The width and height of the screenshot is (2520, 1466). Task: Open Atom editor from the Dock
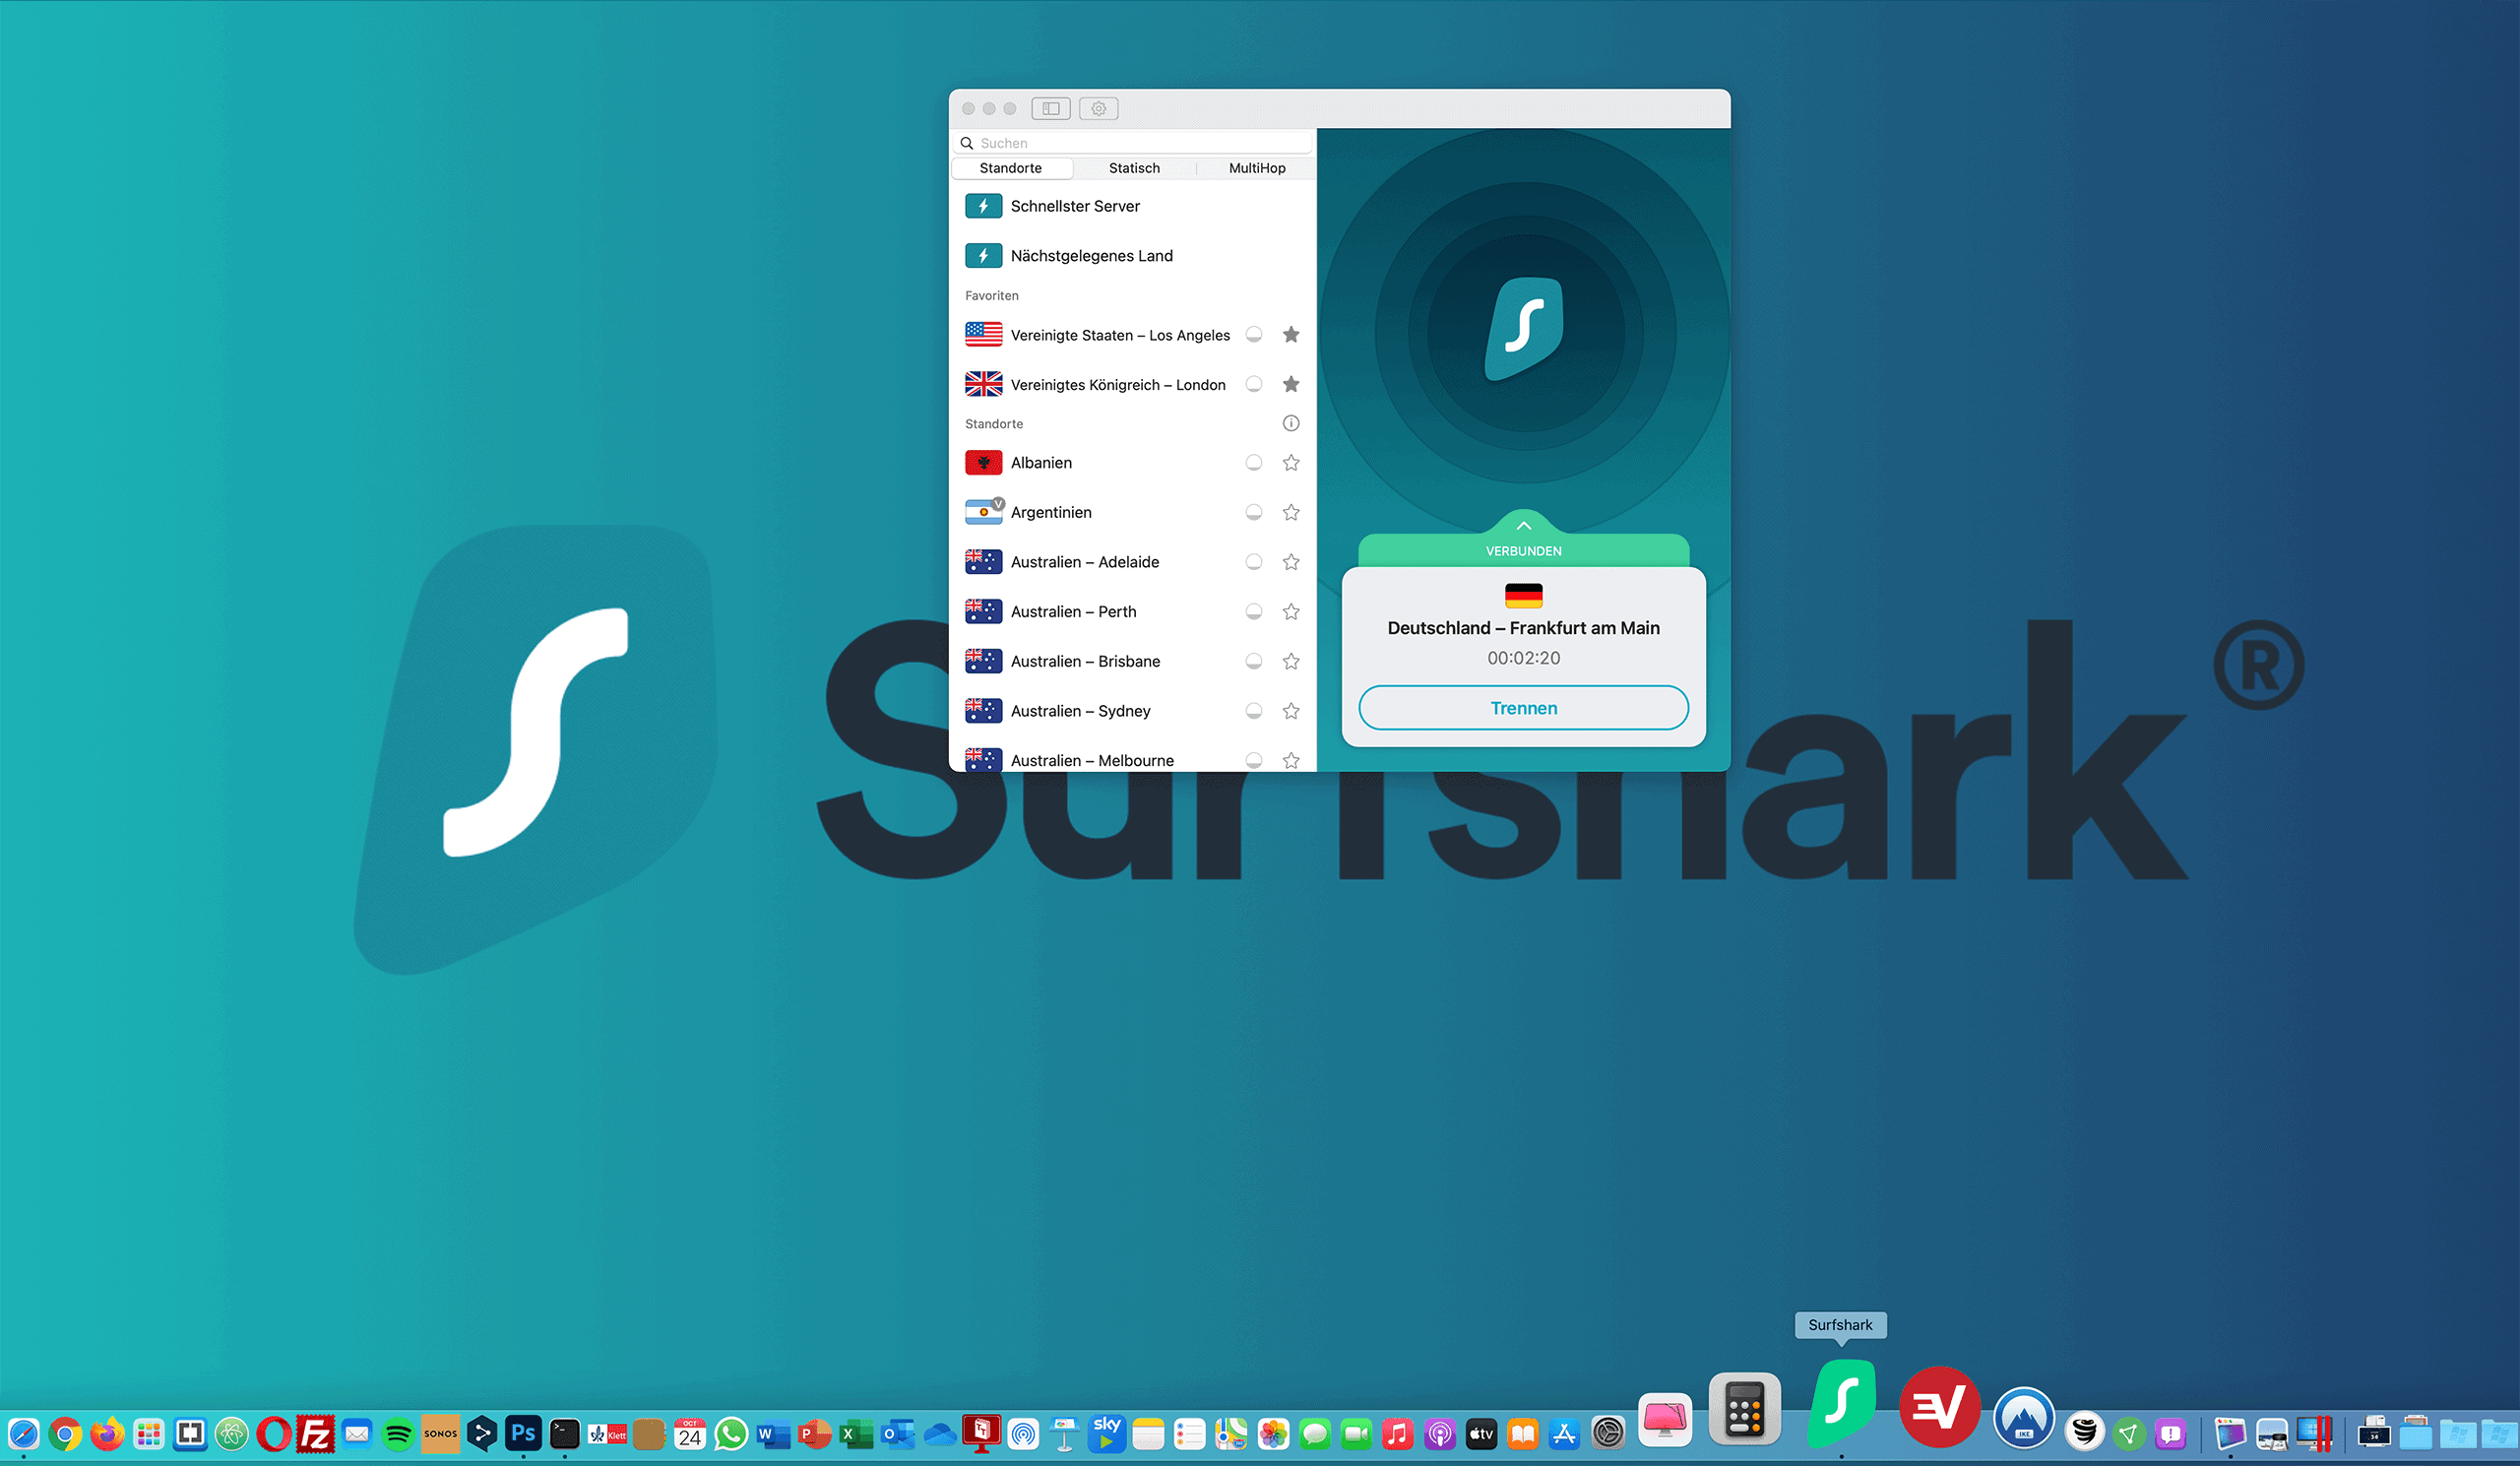(x=232, y=1434)
